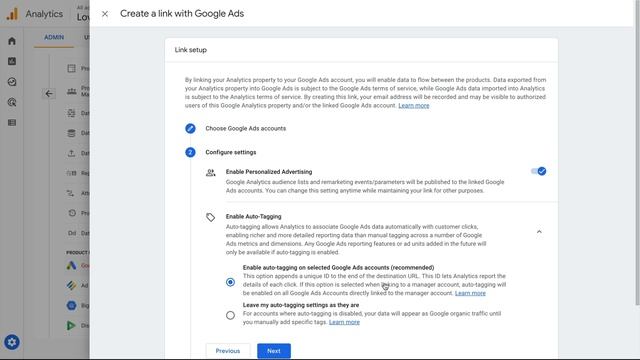Open Reports icon in left sidebar
Image resolution: width=640 pixels, height=360 pixels.
click(12, 61)
